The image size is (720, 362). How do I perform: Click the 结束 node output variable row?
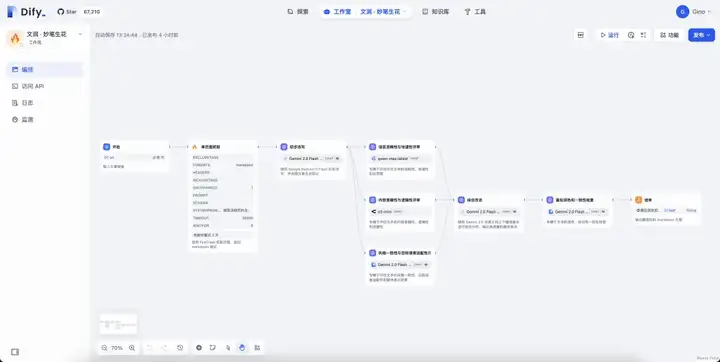[667, 210]
